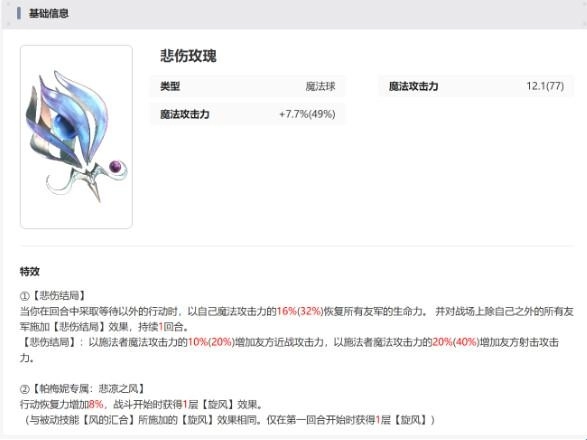
Task: Click the red 8% recovery value
Action: [x=96, y=405]
